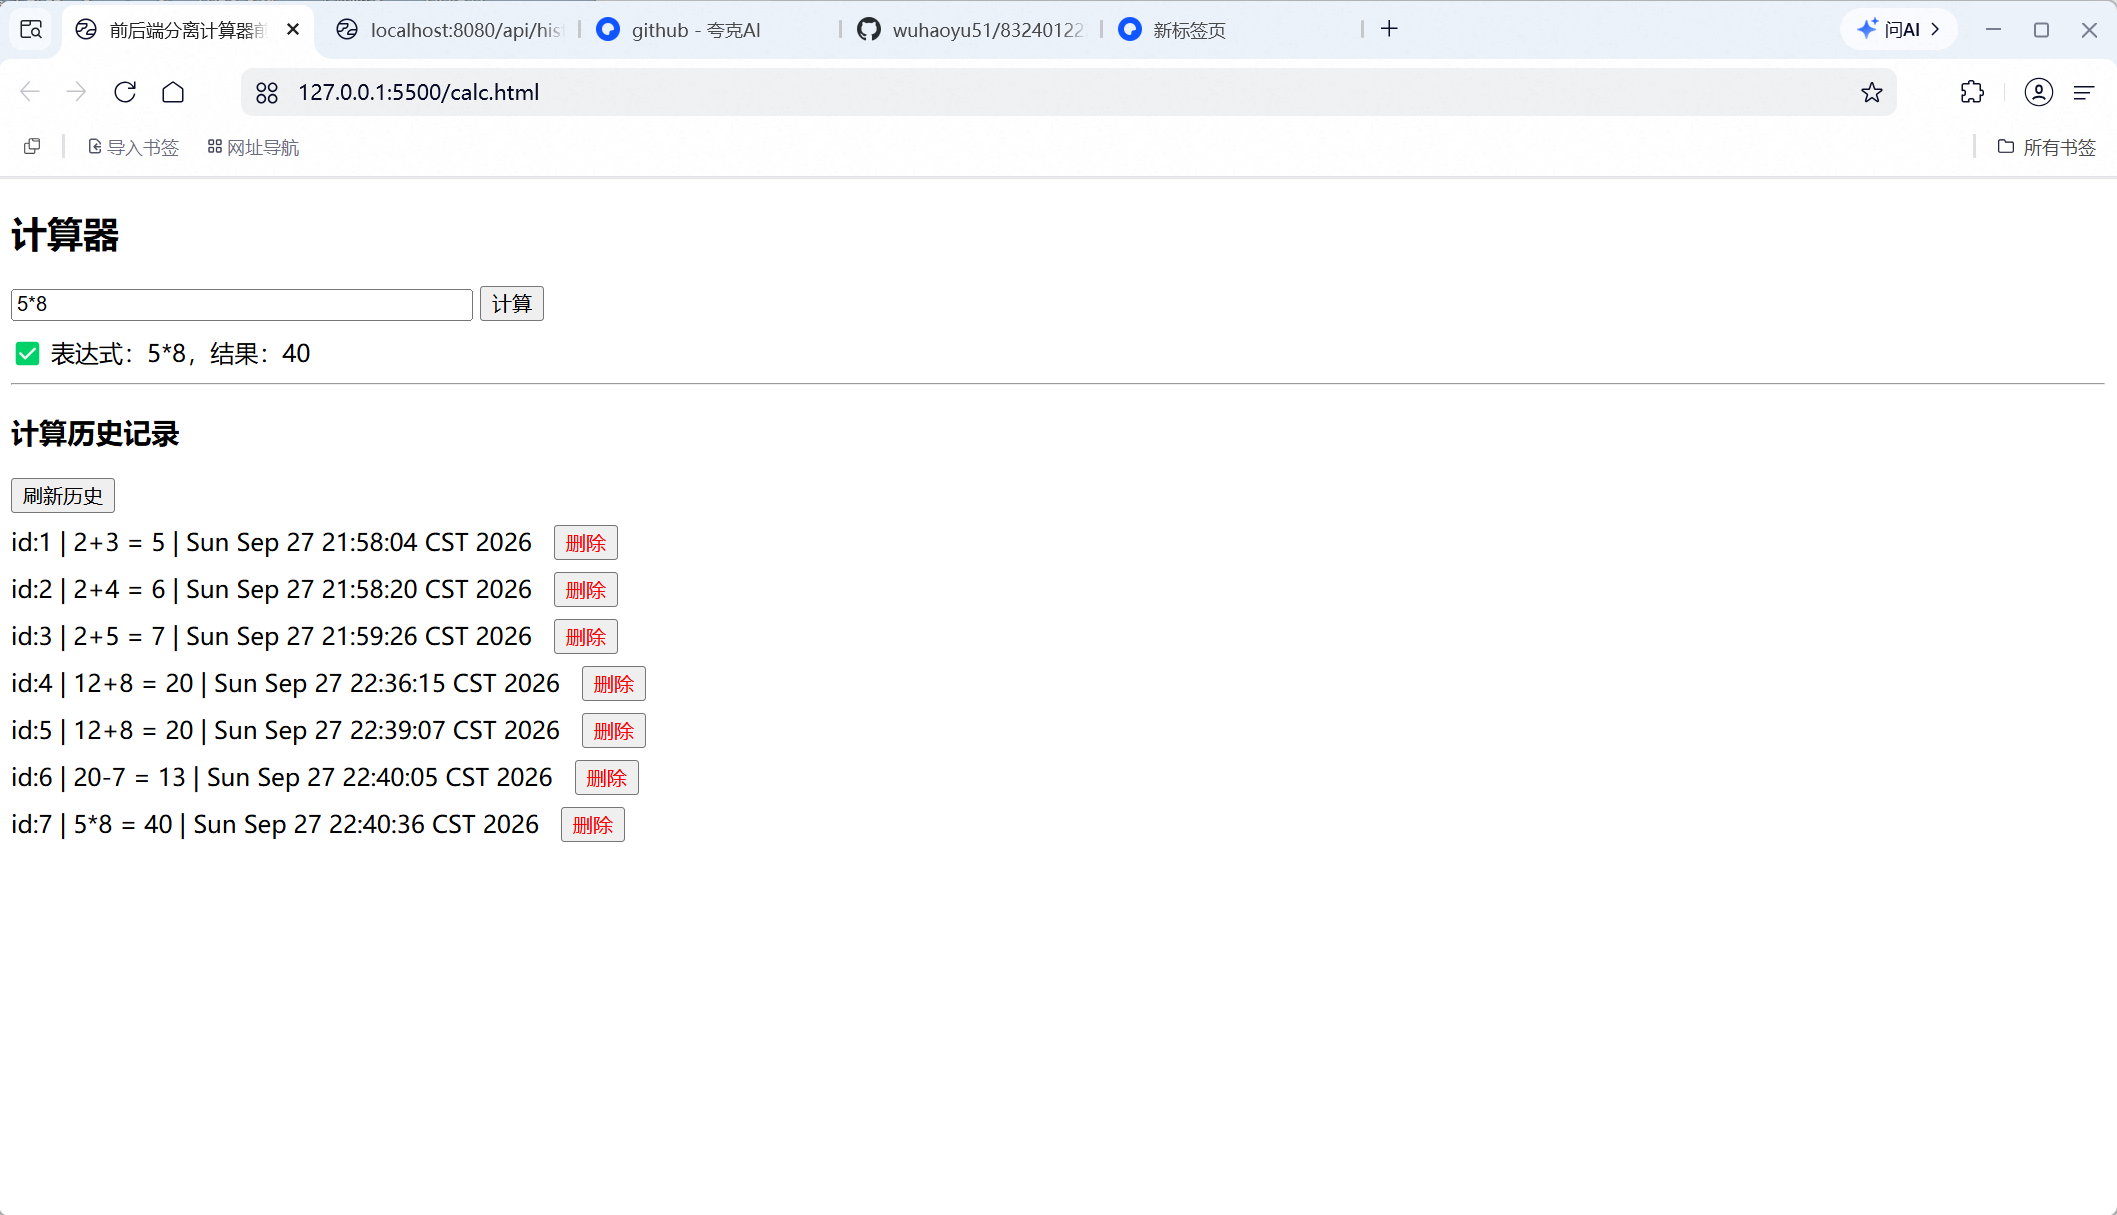Open 导入书签 bookmark item
The height and width of the screenshot is (1215, 2117).
(x=133, y=147)
